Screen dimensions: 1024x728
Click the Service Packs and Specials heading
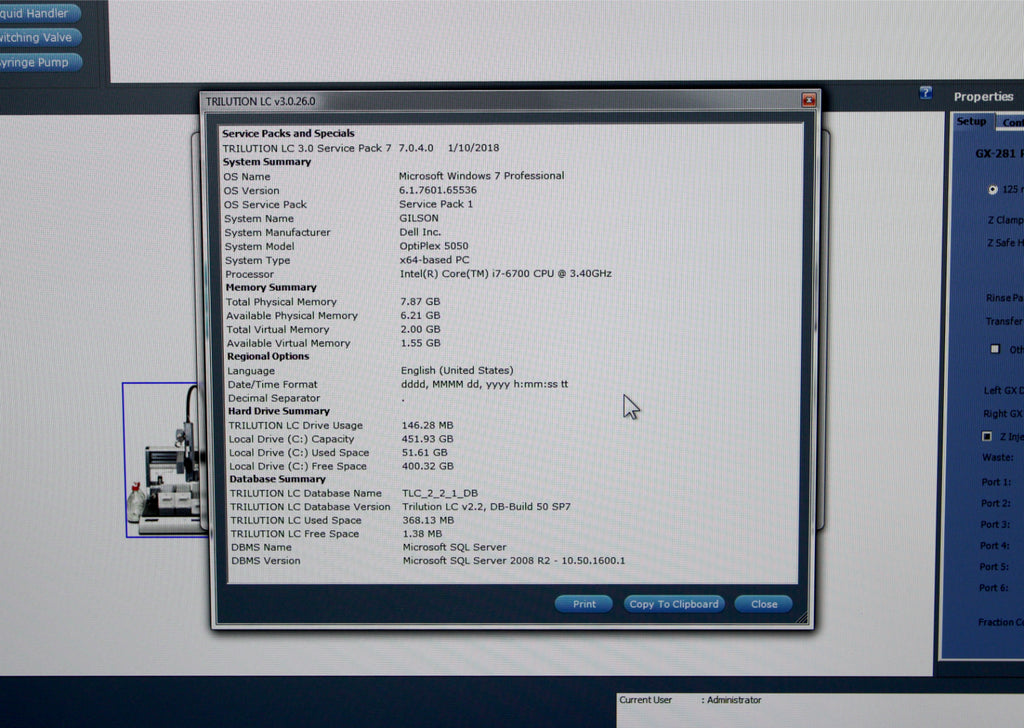(288, 133)
